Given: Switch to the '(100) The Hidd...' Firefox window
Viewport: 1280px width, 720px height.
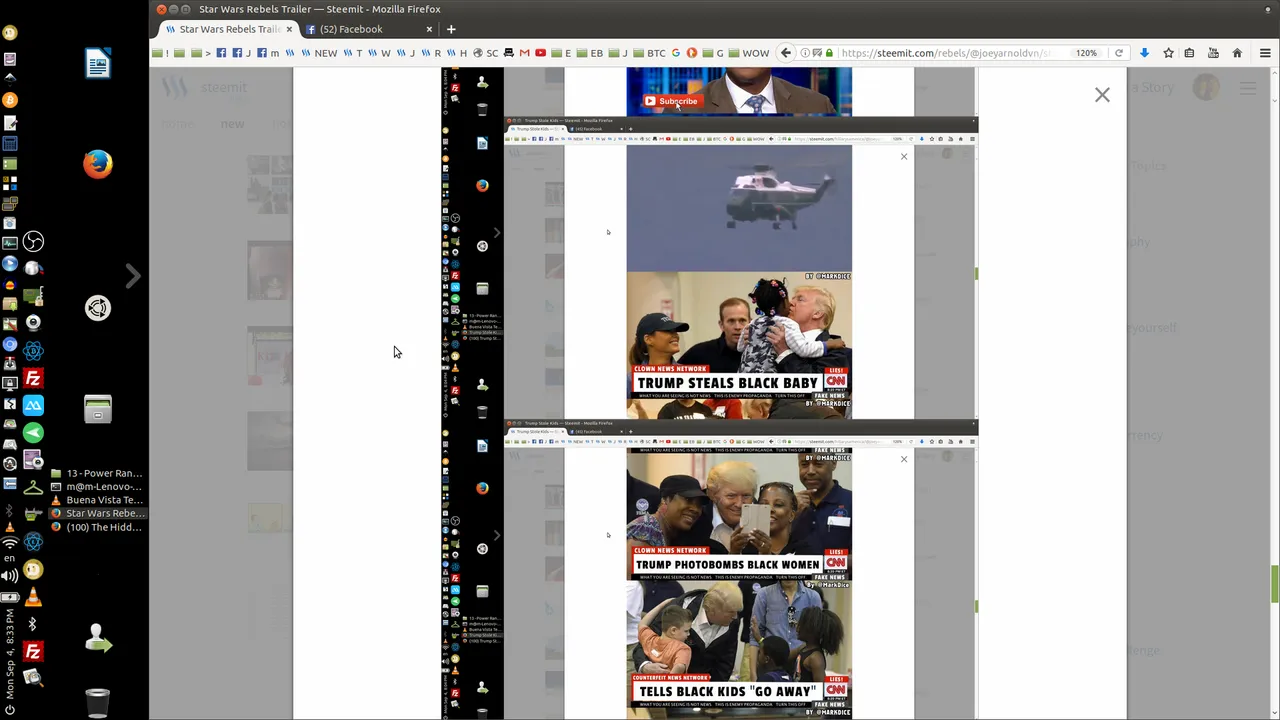Looking at the screenshot, I should click(97, 527).
